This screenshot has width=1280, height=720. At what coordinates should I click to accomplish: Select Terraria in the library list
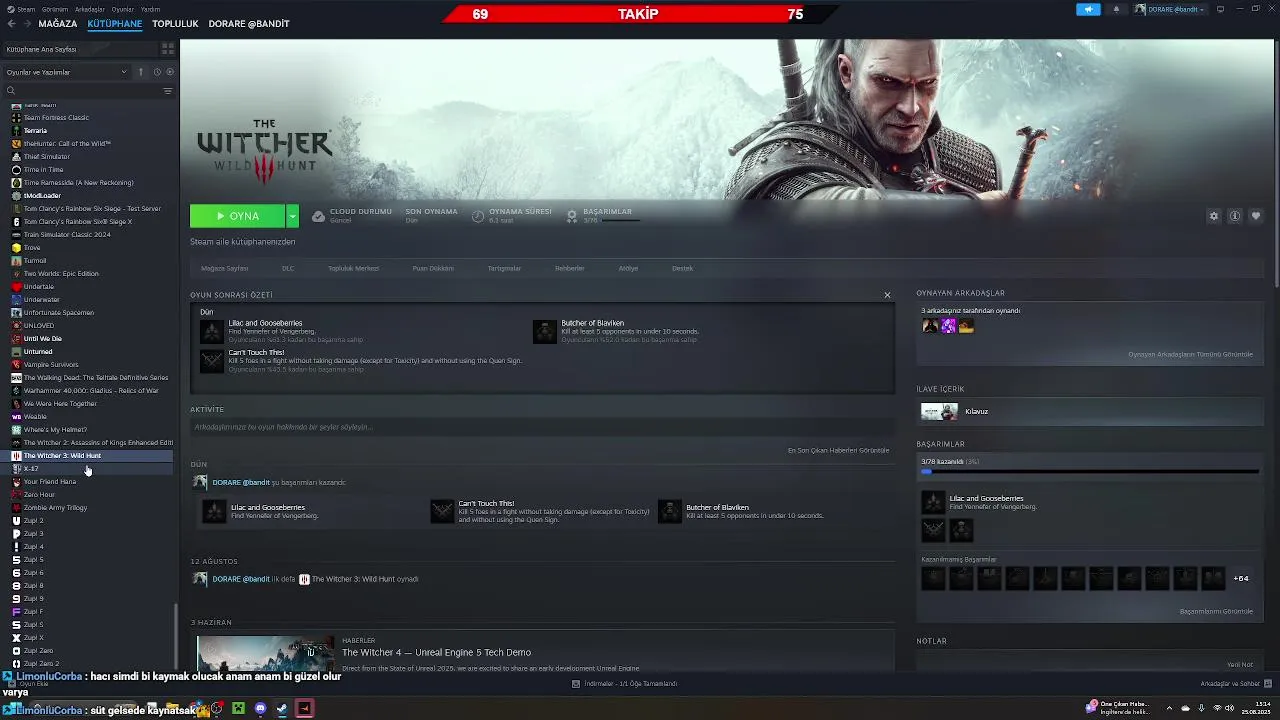[x=36, y=130]
